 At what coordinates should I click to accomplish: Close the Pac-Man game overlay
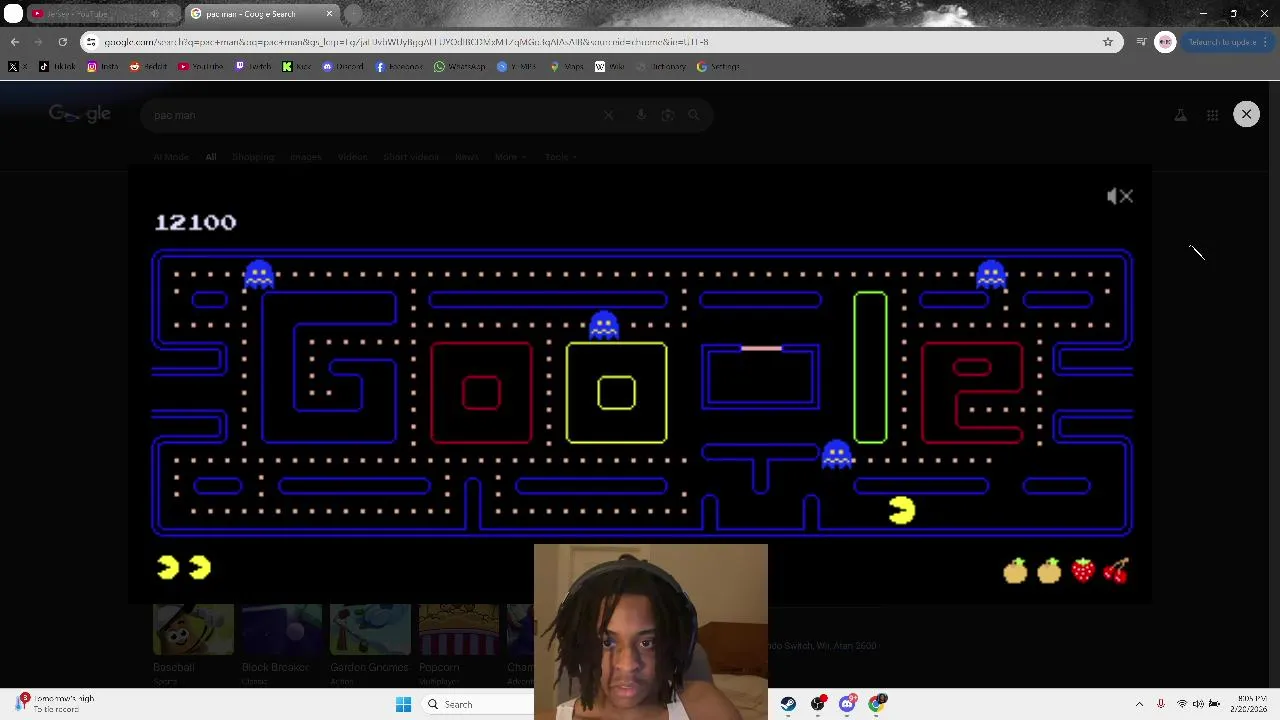pos(1246,114)
